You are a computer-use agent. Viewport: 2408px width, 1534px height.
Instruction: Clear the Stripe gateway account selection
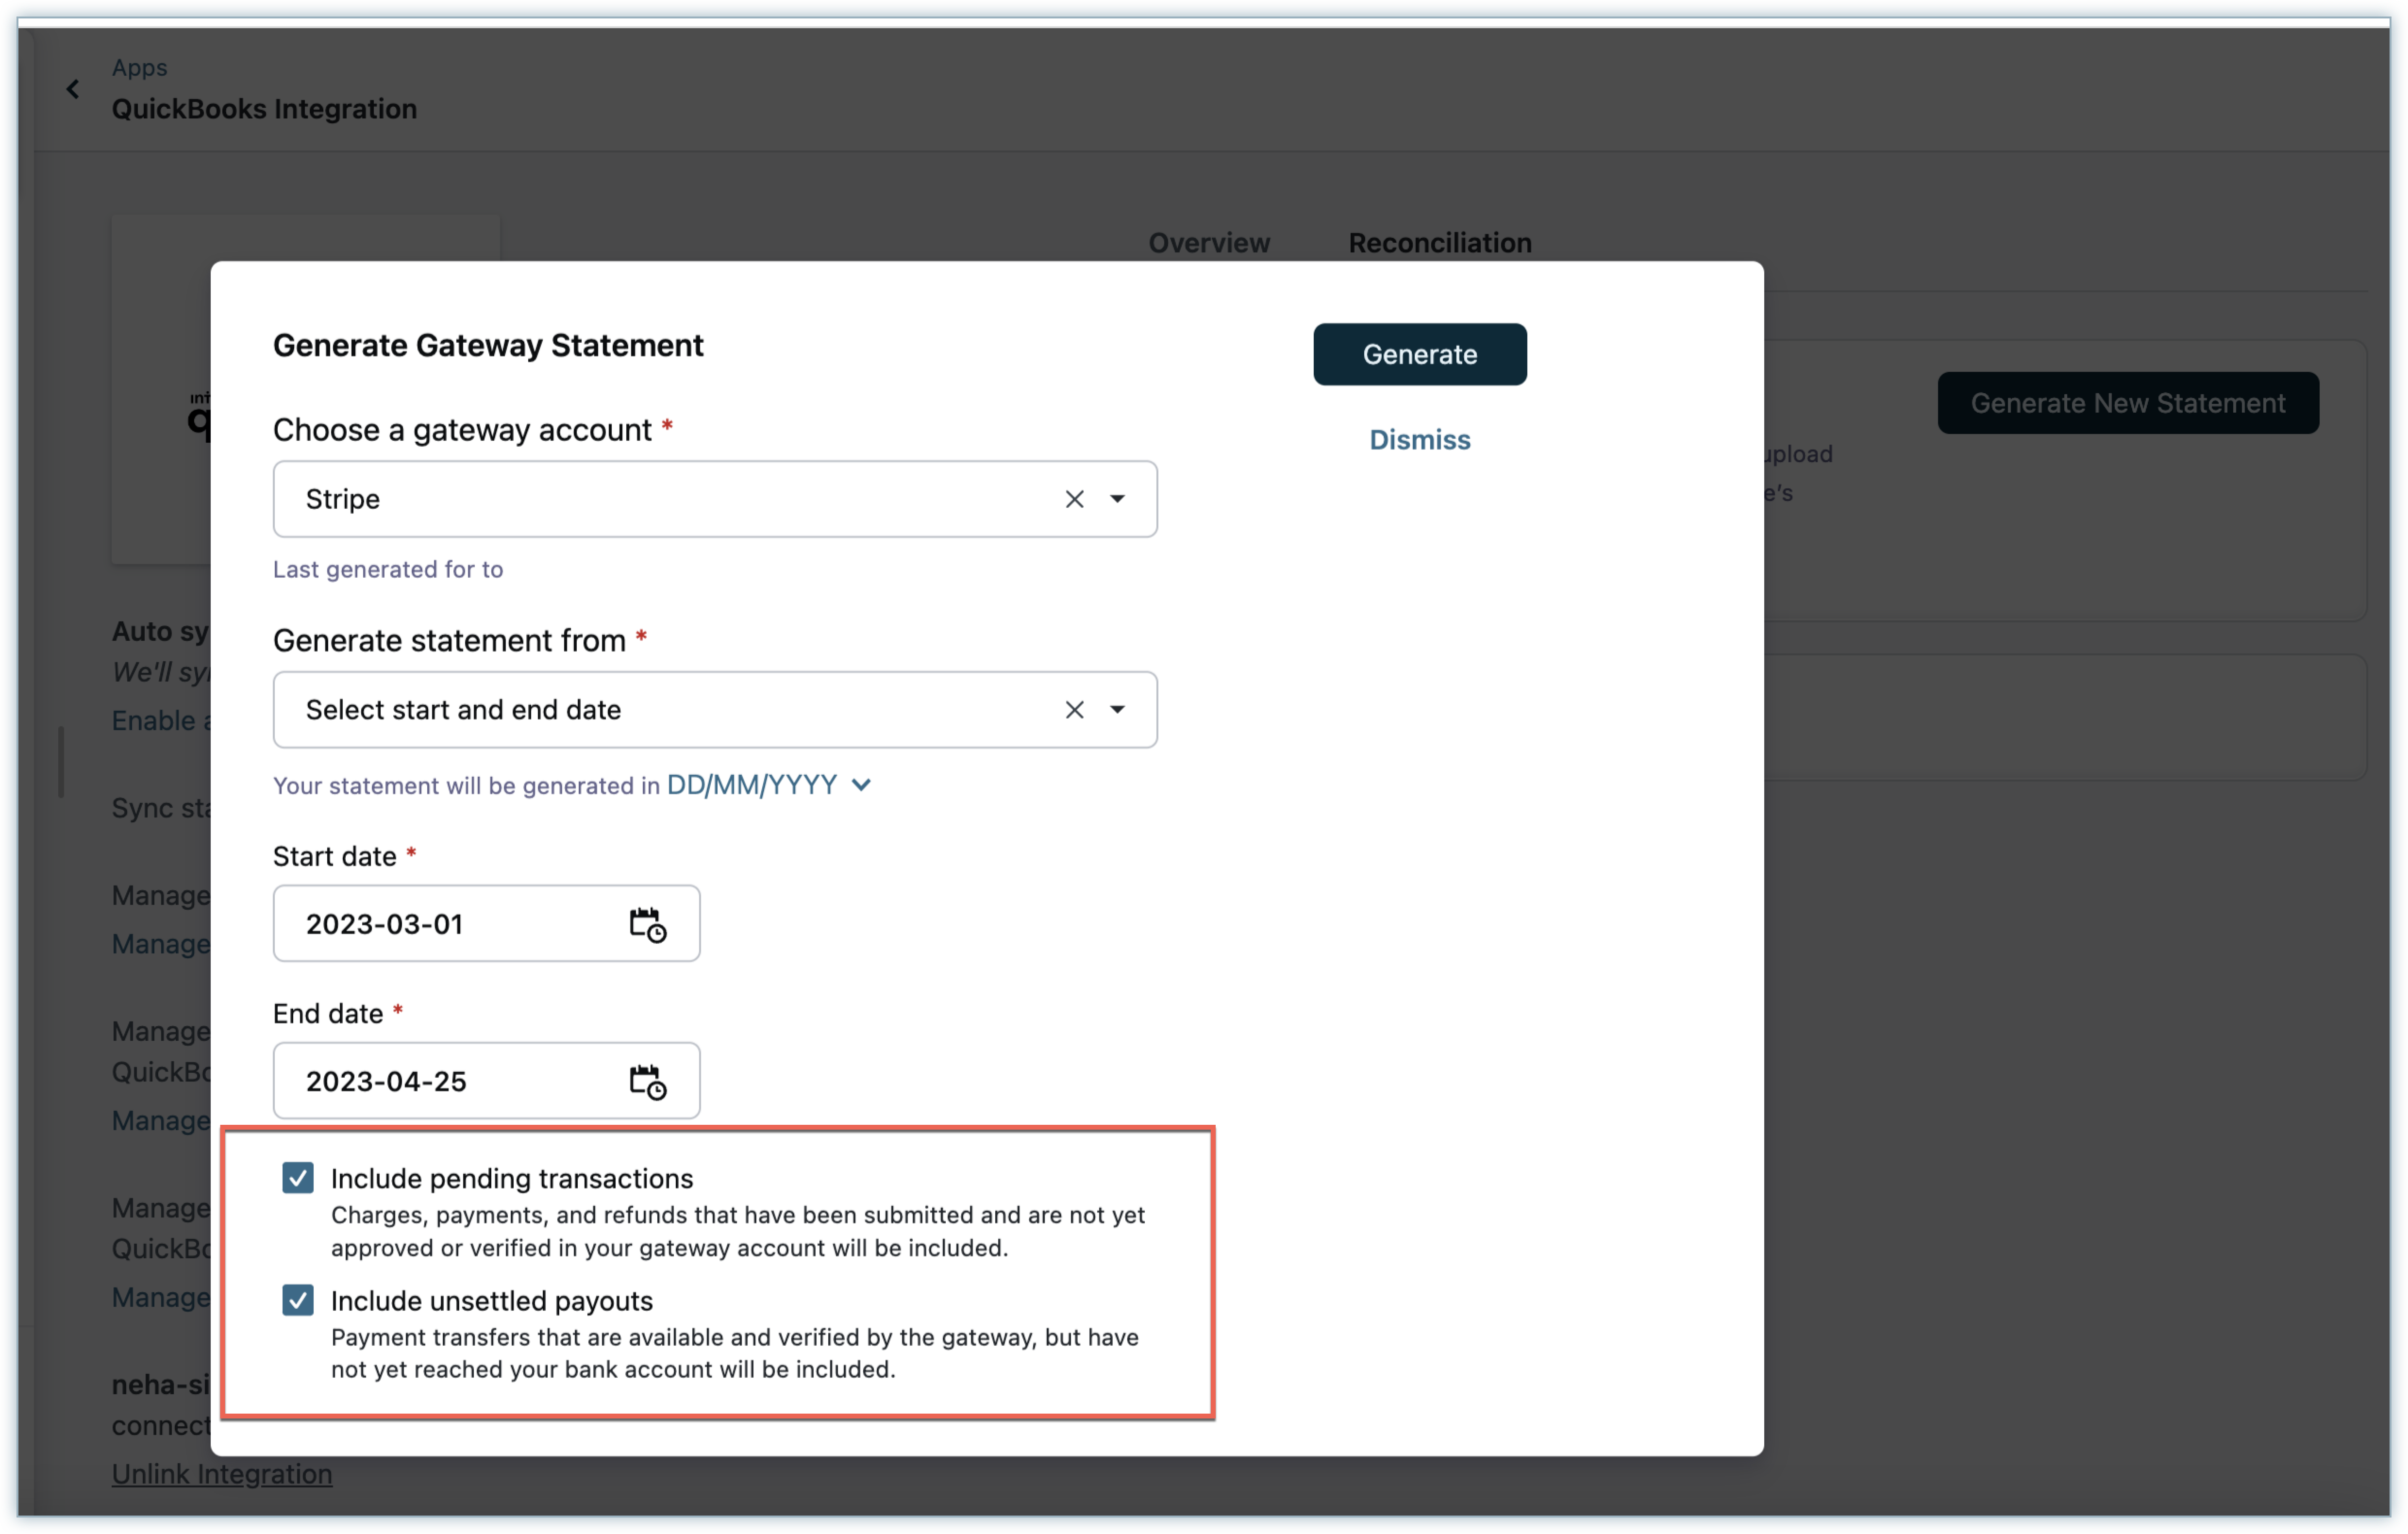[1074, 499]
